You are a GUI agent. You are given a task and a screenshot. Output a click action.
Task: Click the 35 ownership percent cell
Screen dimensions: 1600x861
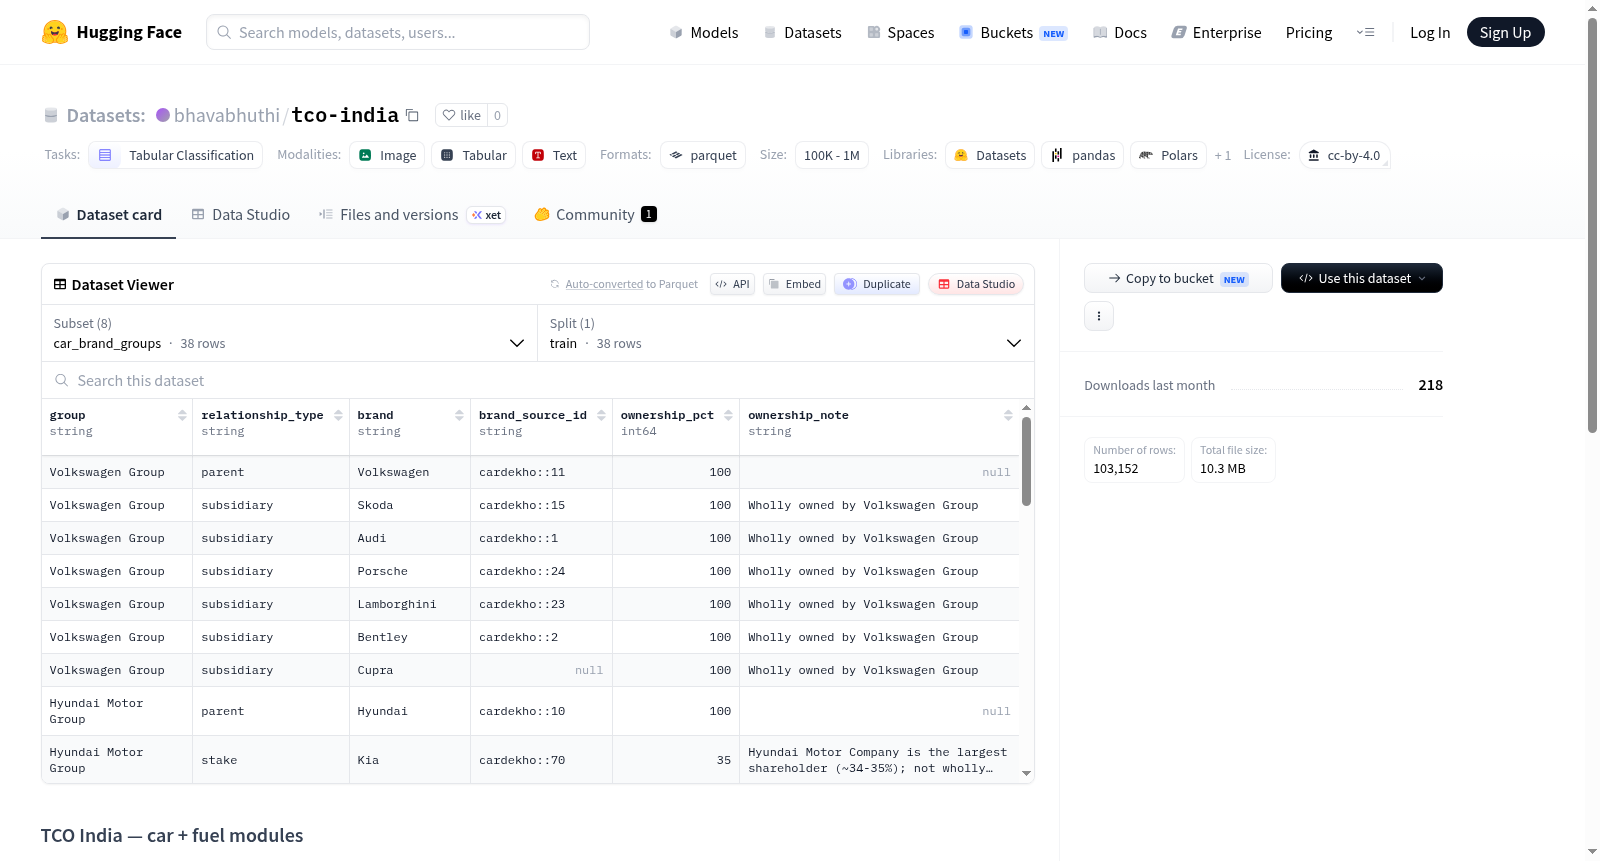pyautogui.click(x=676, y=760)
